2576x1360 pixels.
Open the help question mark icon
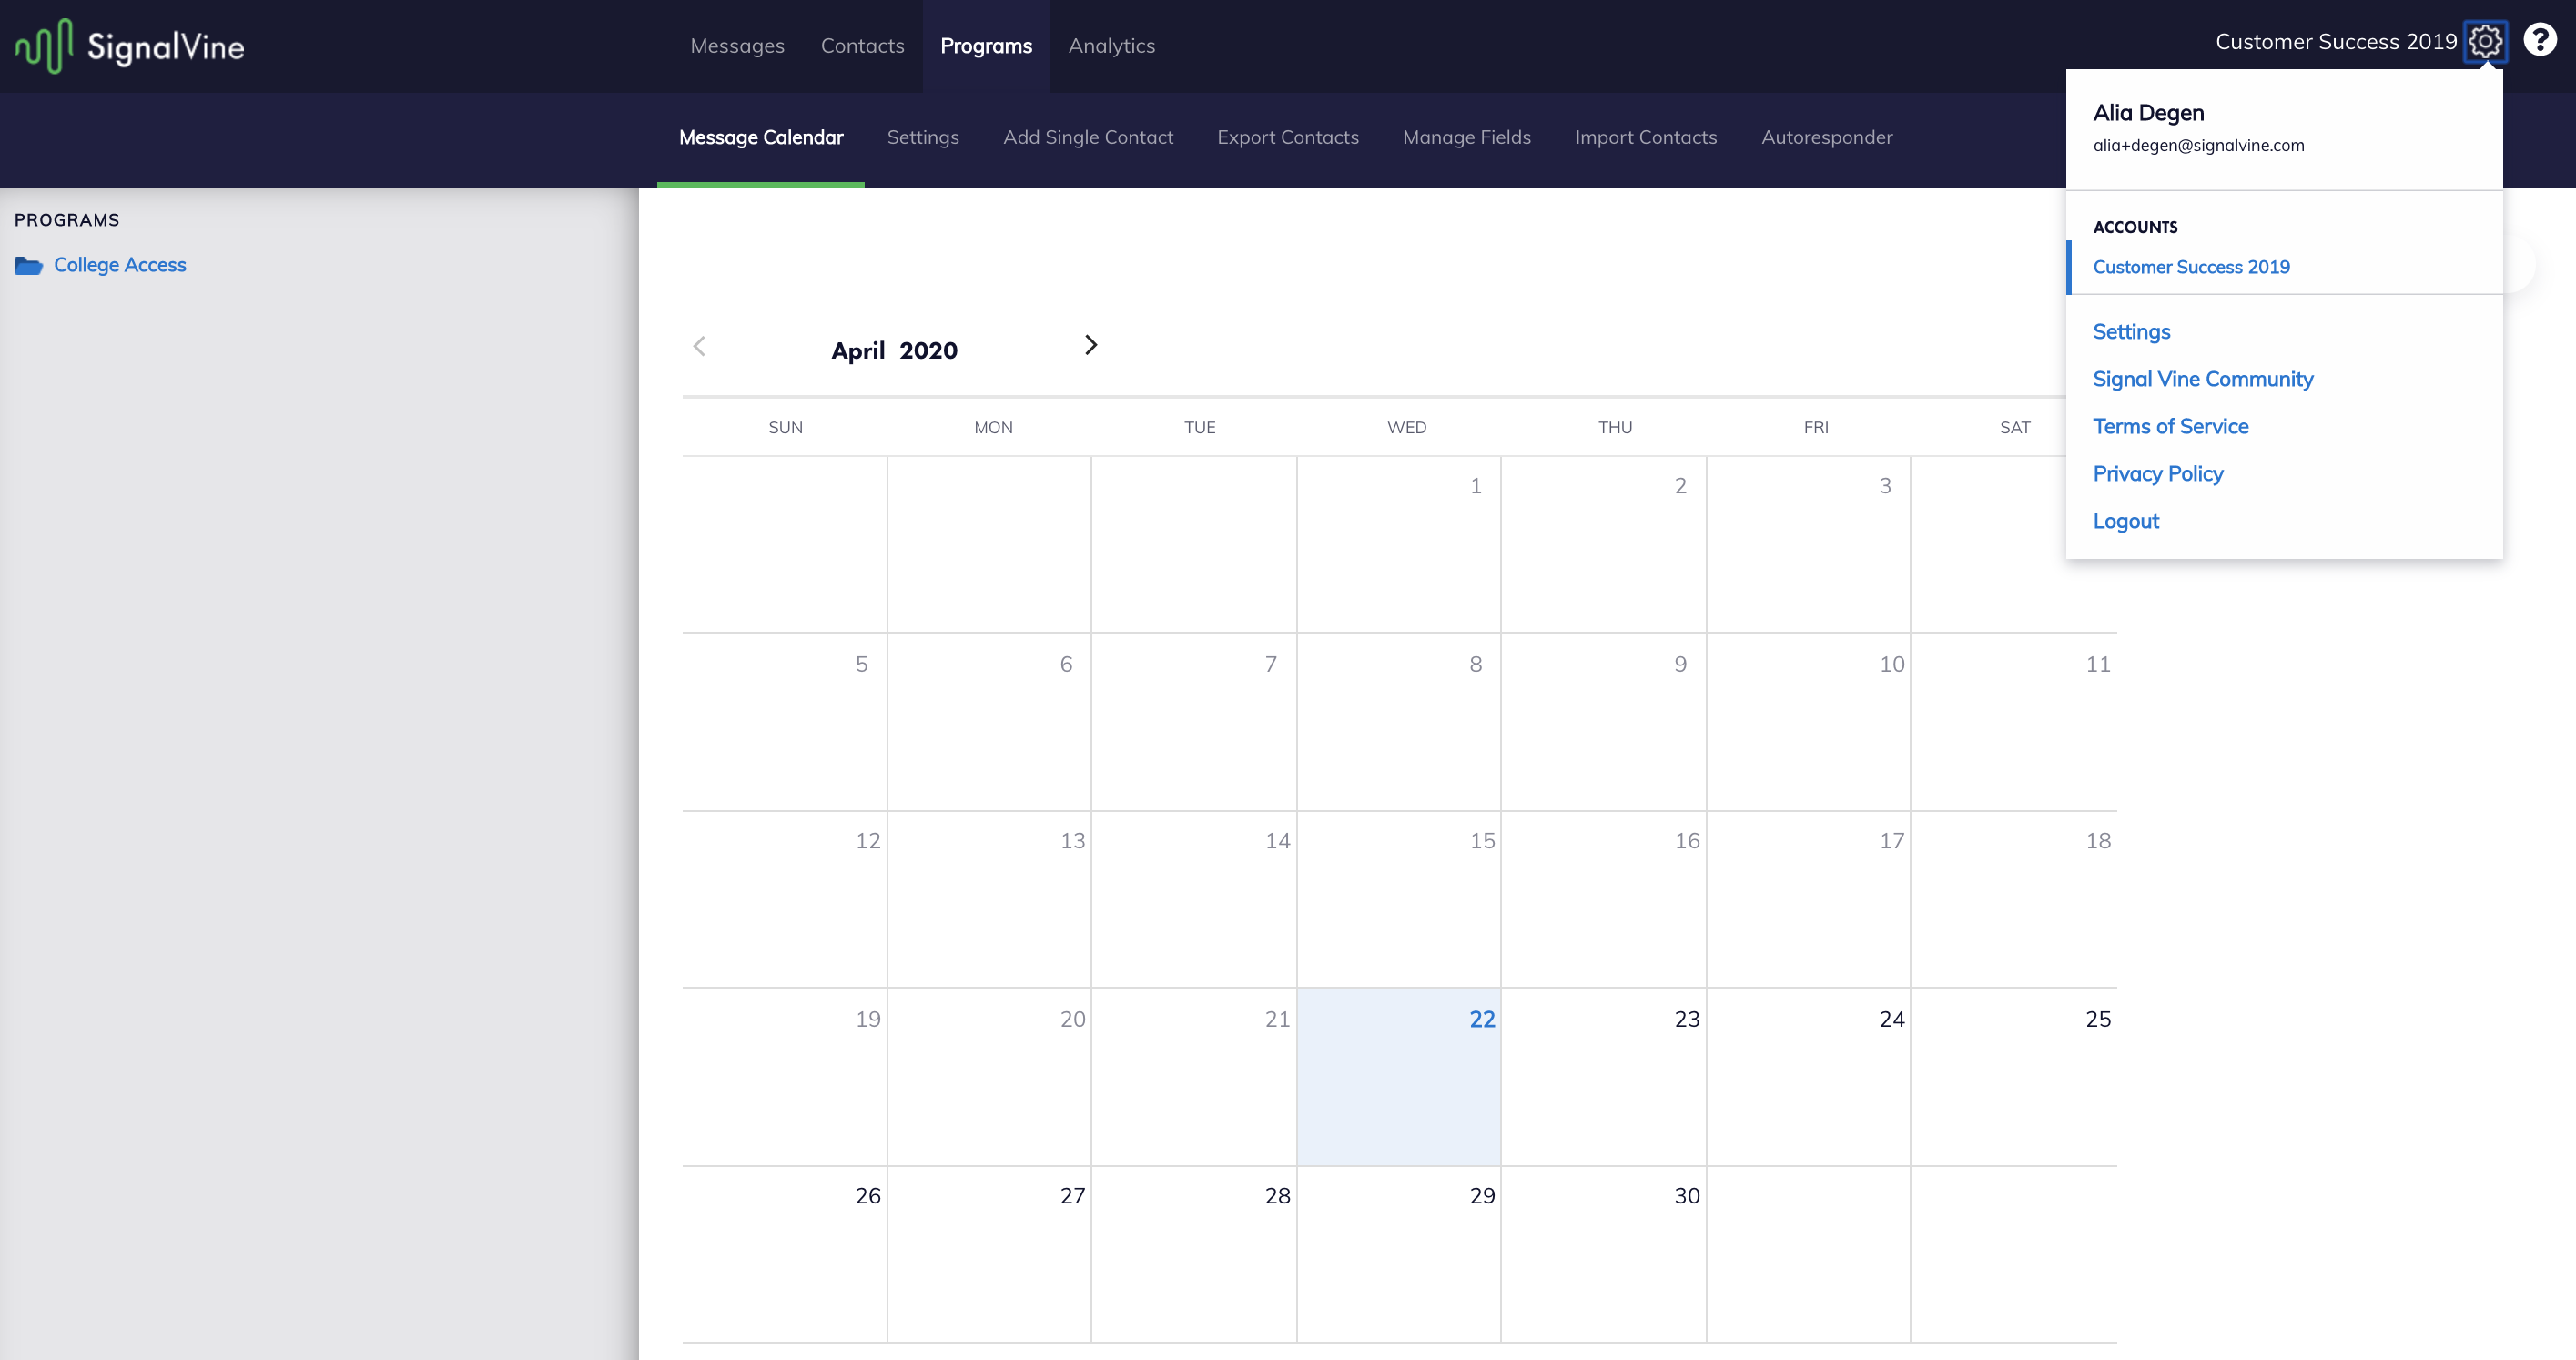coord(2540,40)
